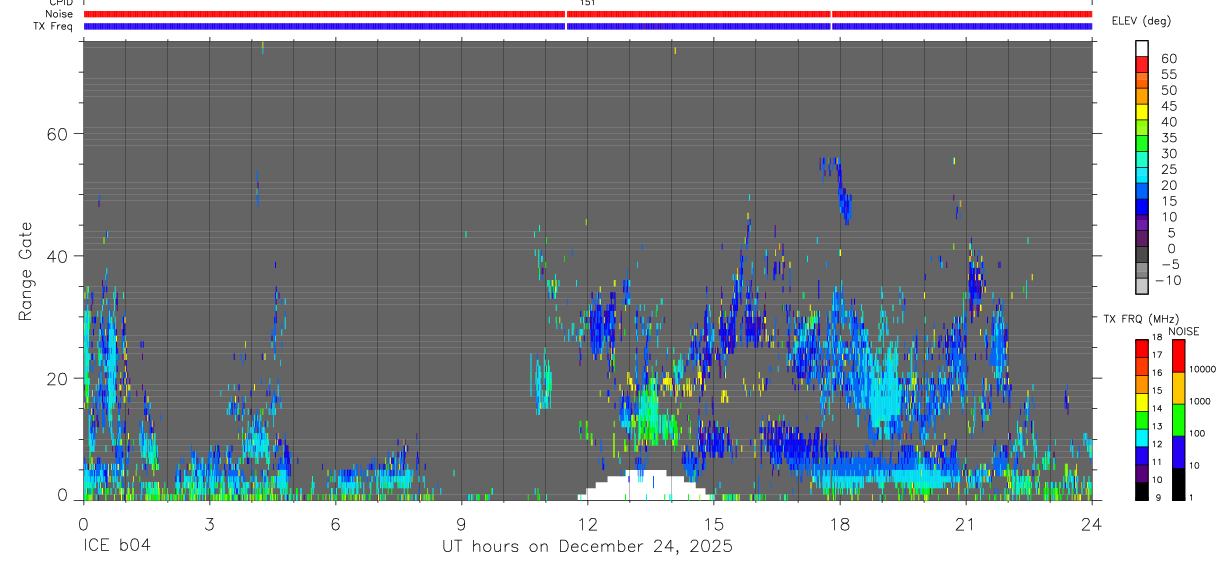Viewport: 1228px width, 567px height.
Task: Click the '6' hour tick label on x-axis
Action: [x=335, y=524]
